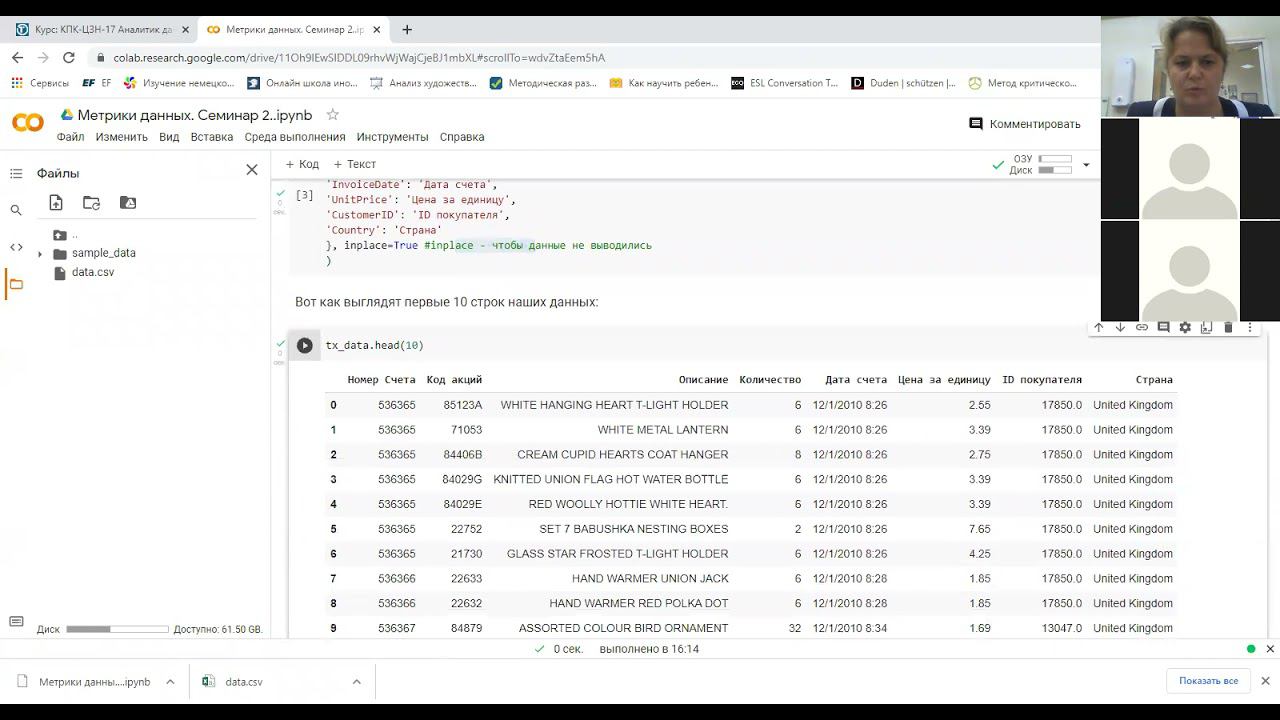Open cell settings gear icon
Screen dimensions: 1280x720
(x=1185, y=328)
